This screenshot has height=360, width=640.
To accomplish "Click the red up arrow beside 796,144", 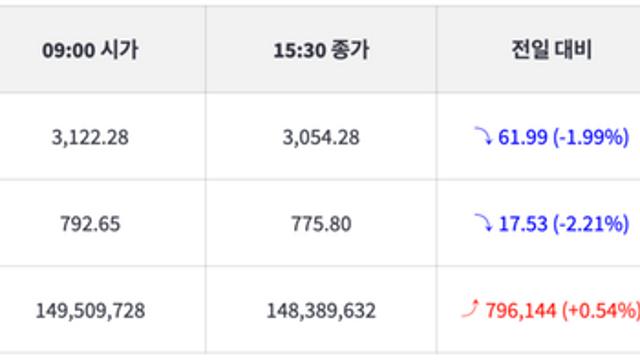I will [470, 309].
